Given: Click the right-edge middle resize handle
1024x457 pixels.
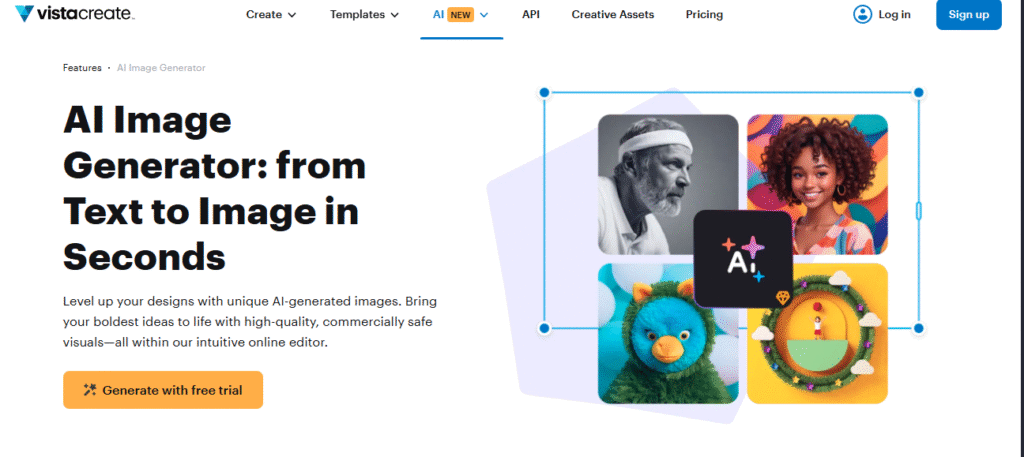Looking at the screenshot, I should [919, 210].
